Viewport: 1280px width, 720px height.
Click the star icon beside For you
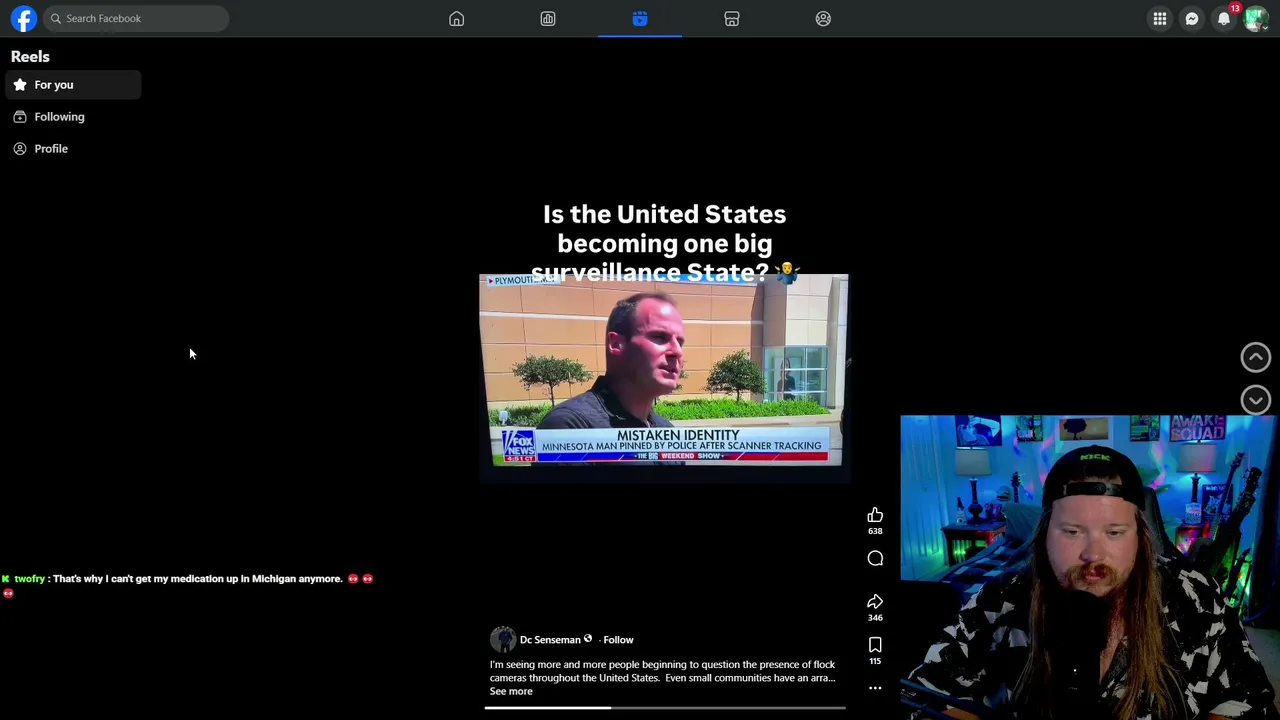(x=20, y=85)
